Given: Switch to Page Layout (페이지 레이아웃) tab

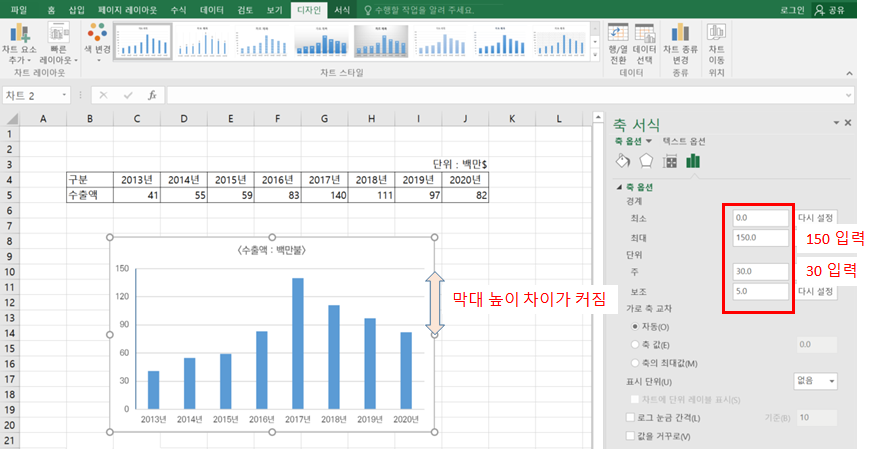Looking at the screenshot, I should (x=128, y=10).
